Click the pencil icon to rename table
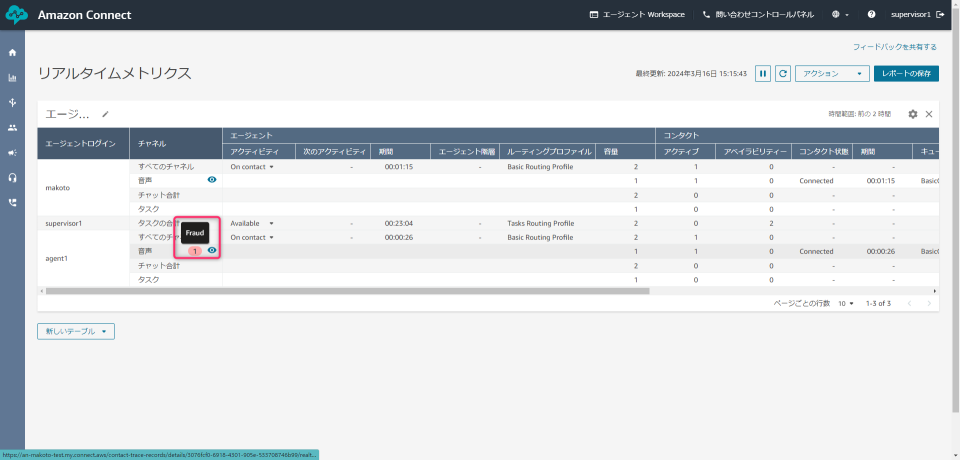This screenshot has width=960, height=460. point(105,114)
